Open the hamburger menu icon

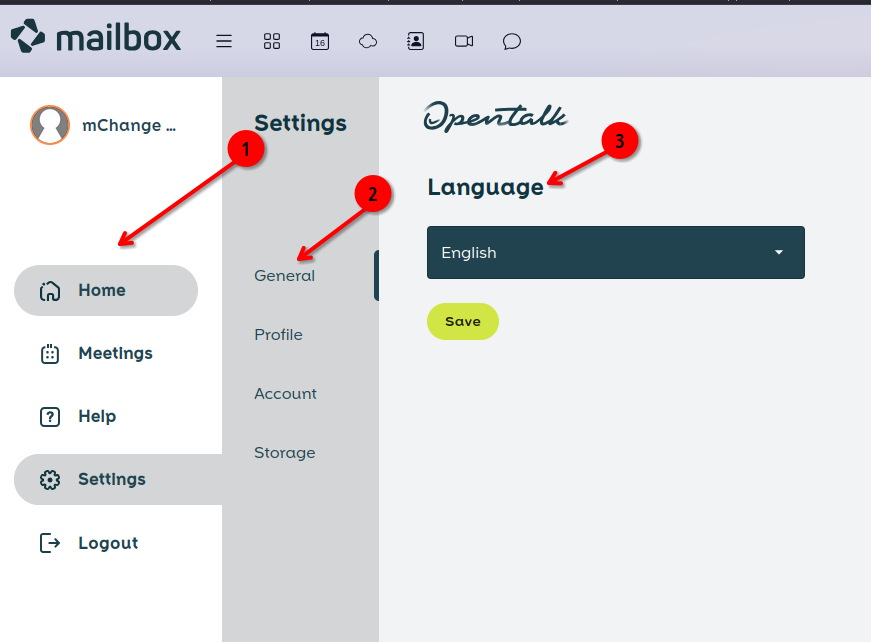(224, 41)
